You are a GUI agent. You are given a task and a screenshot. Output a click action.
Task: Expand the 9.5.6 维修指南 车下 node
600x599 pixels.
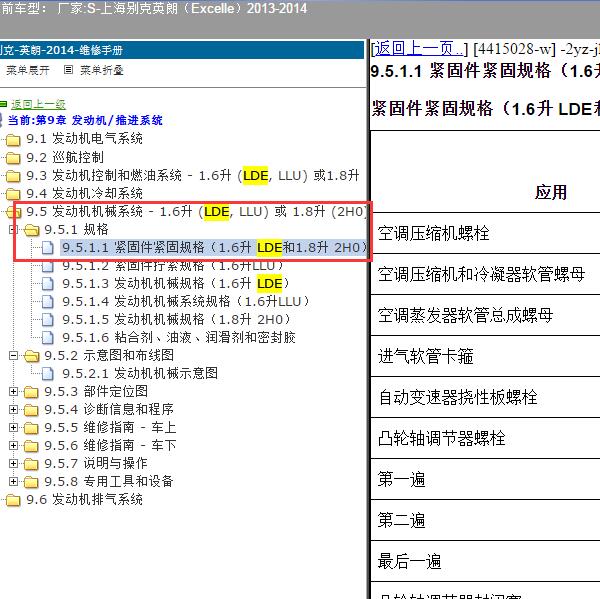point(13,446)
